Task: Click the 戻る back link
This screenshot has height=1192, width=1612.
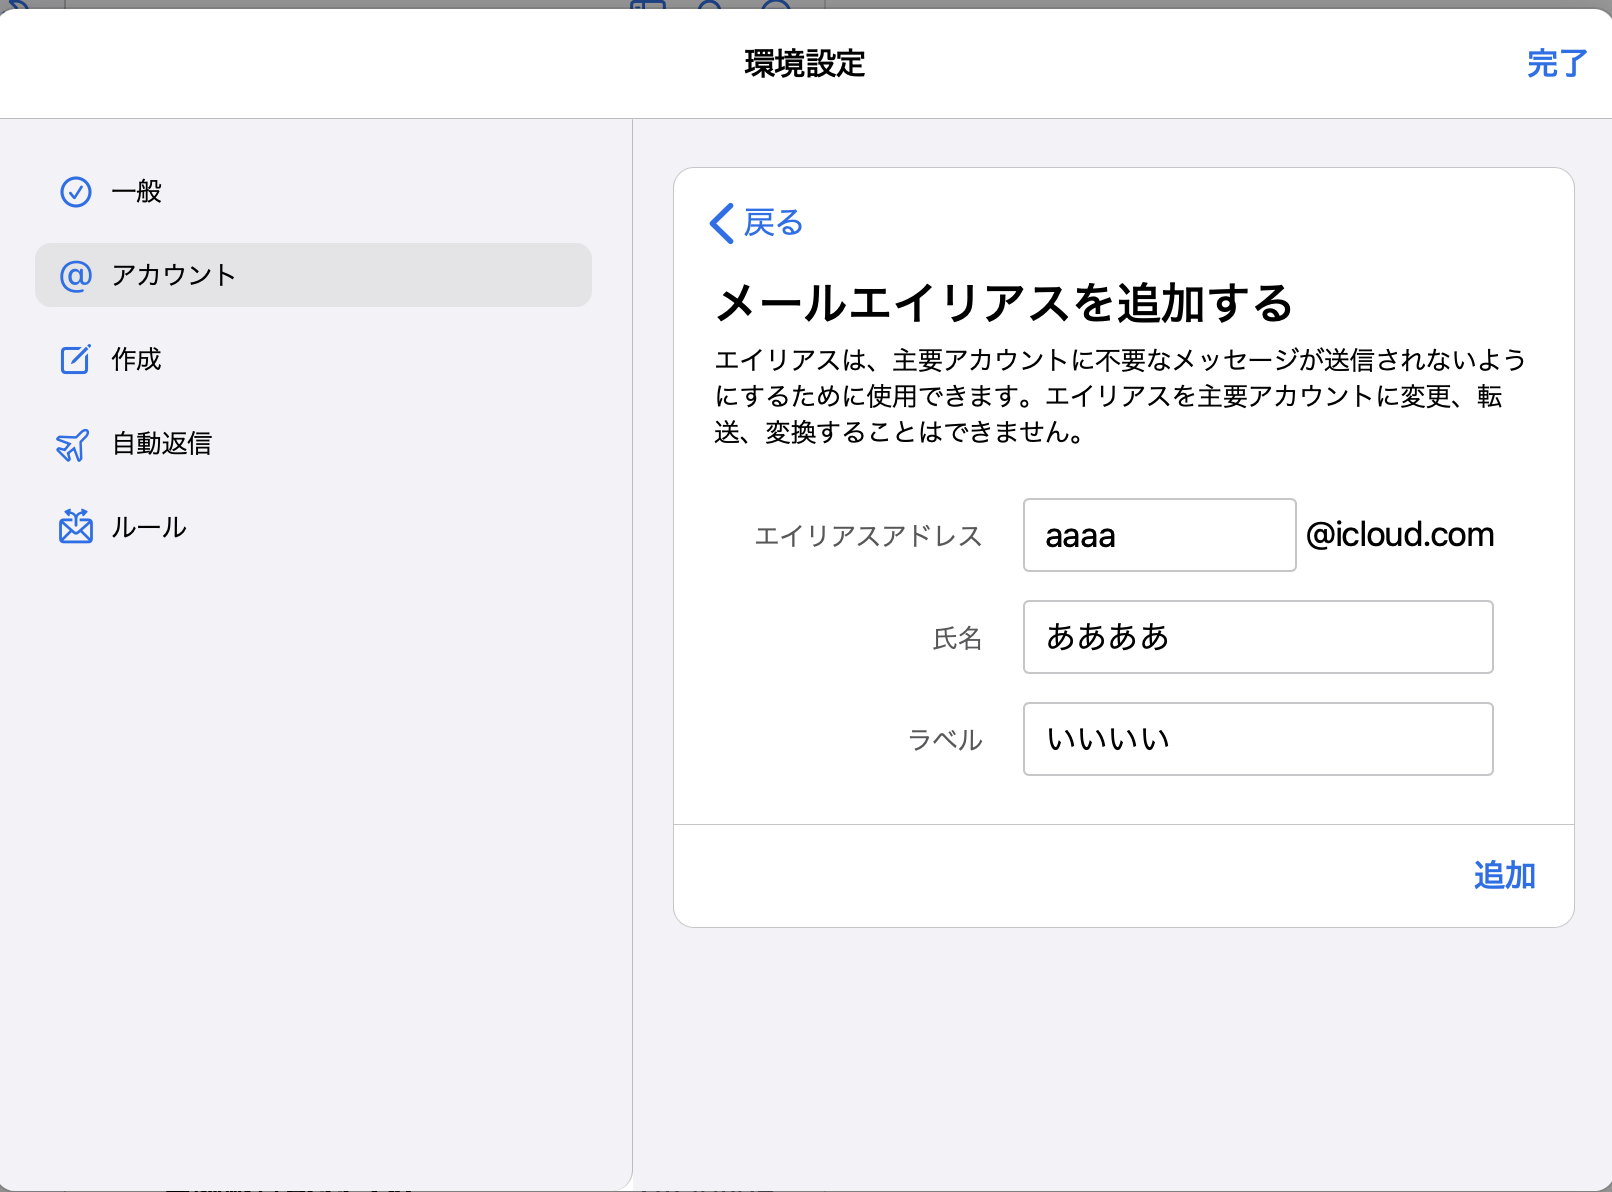Action: click(773, 223)
